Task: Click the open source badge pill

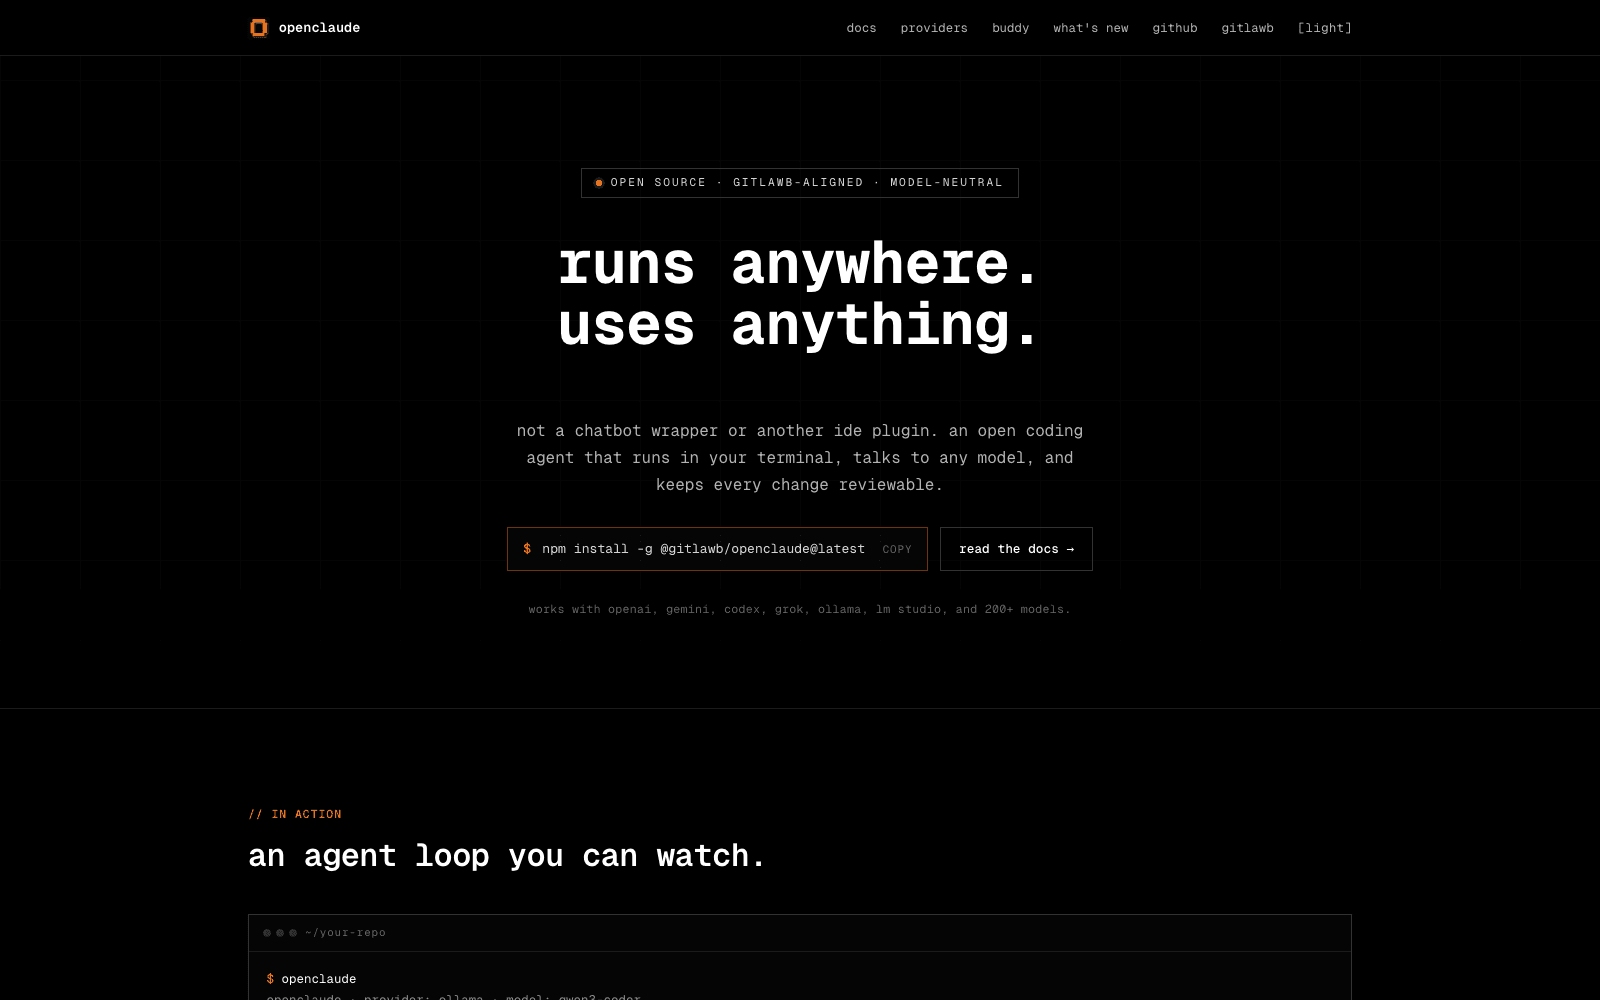Action: 800,183
